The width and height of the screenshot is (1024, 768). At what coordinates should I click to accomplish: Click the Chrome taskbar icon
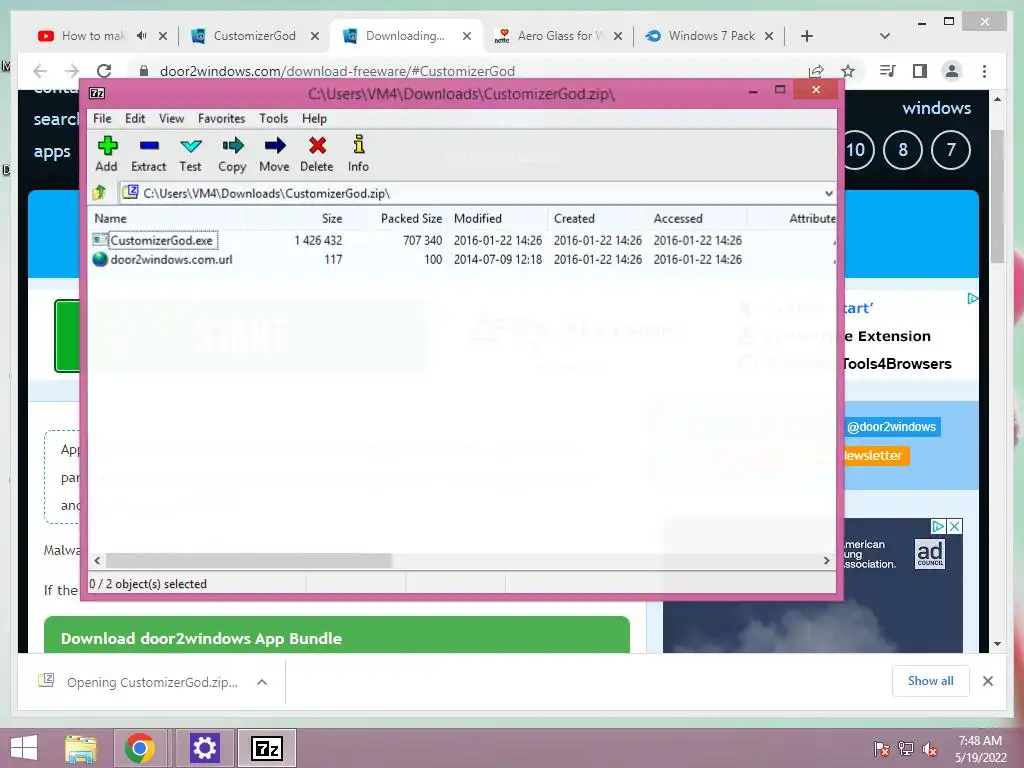pos(140,748)
